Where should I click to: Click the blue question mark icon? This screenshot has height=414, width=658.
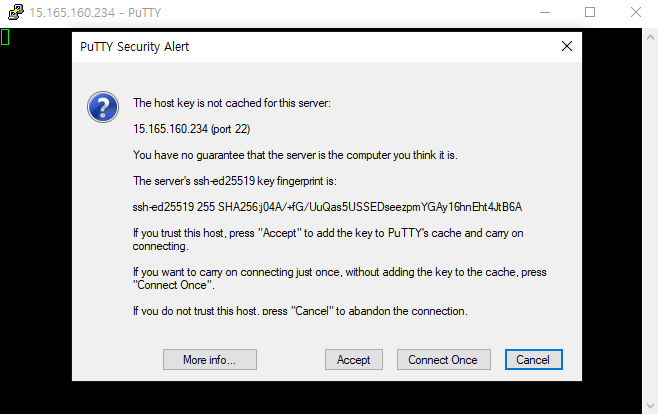point(103,107)
